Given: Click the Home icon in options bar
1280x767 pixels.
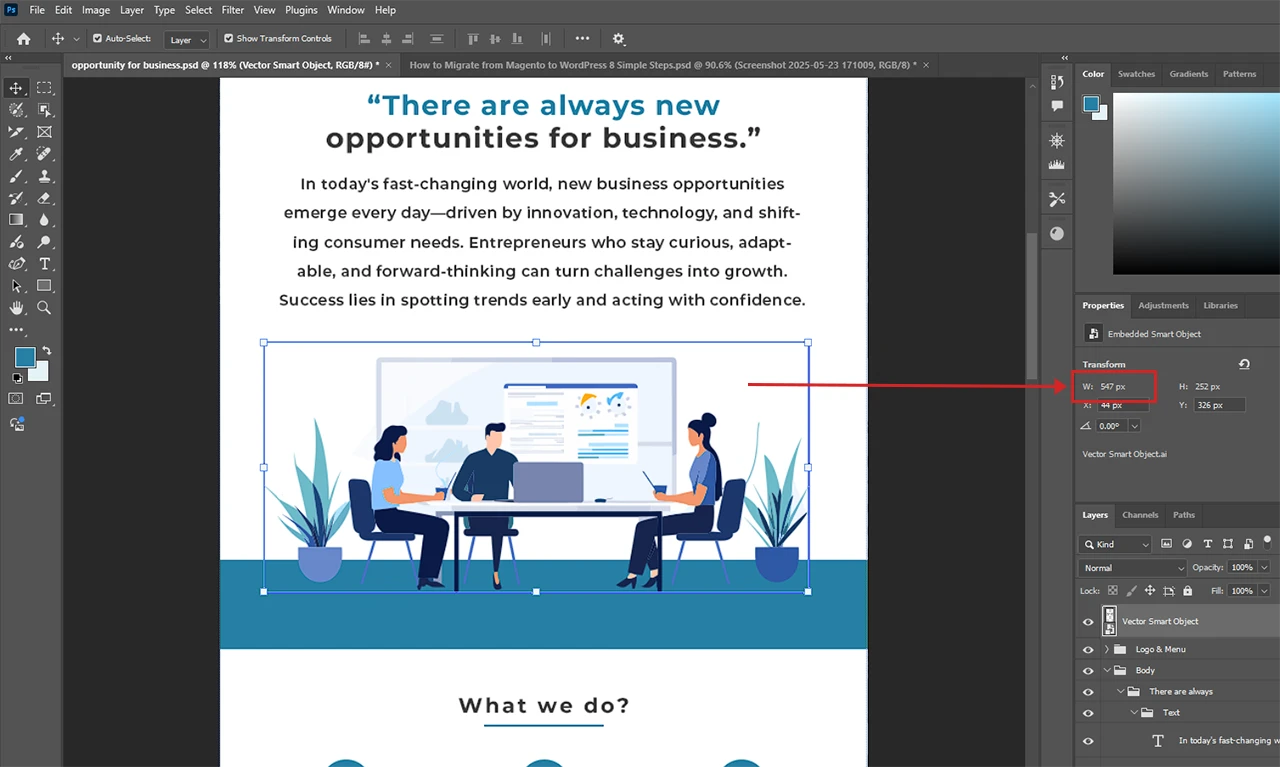Looking at the screenshot, I should click(23, 39).
